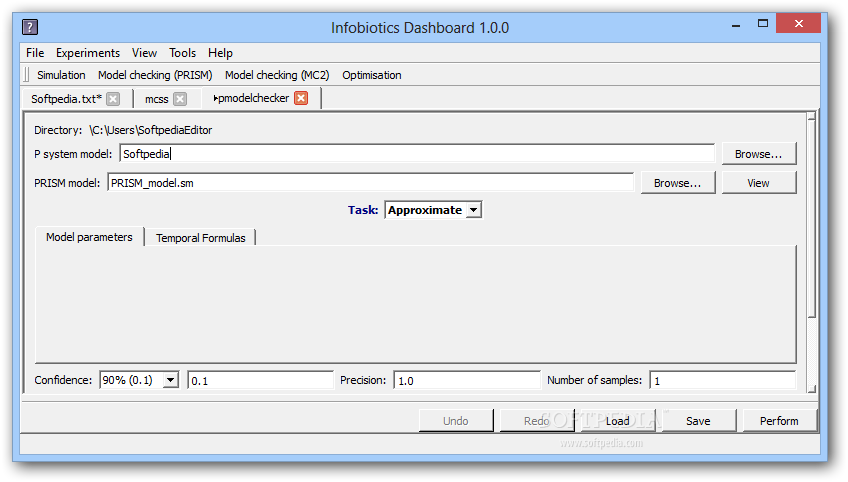Close the mcss tab
This screenshot has height=482, width=848.
click(180, 99)
